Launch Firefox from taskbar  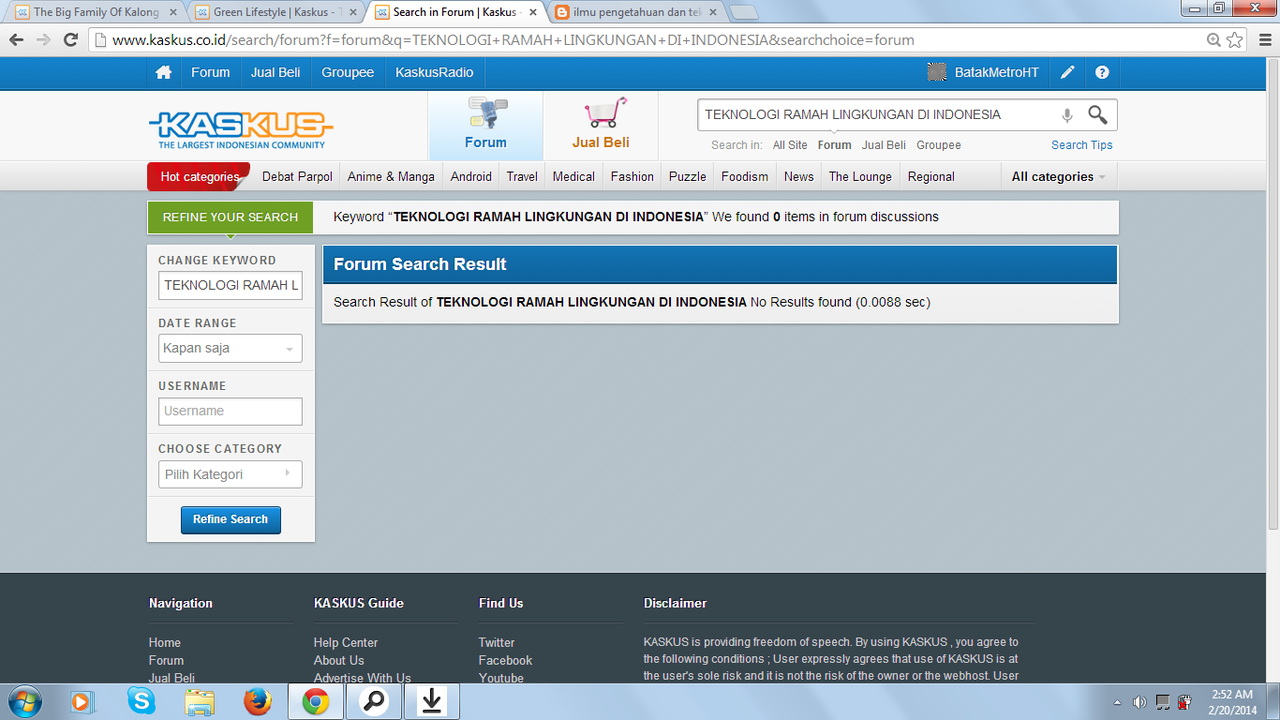point(257,702)
